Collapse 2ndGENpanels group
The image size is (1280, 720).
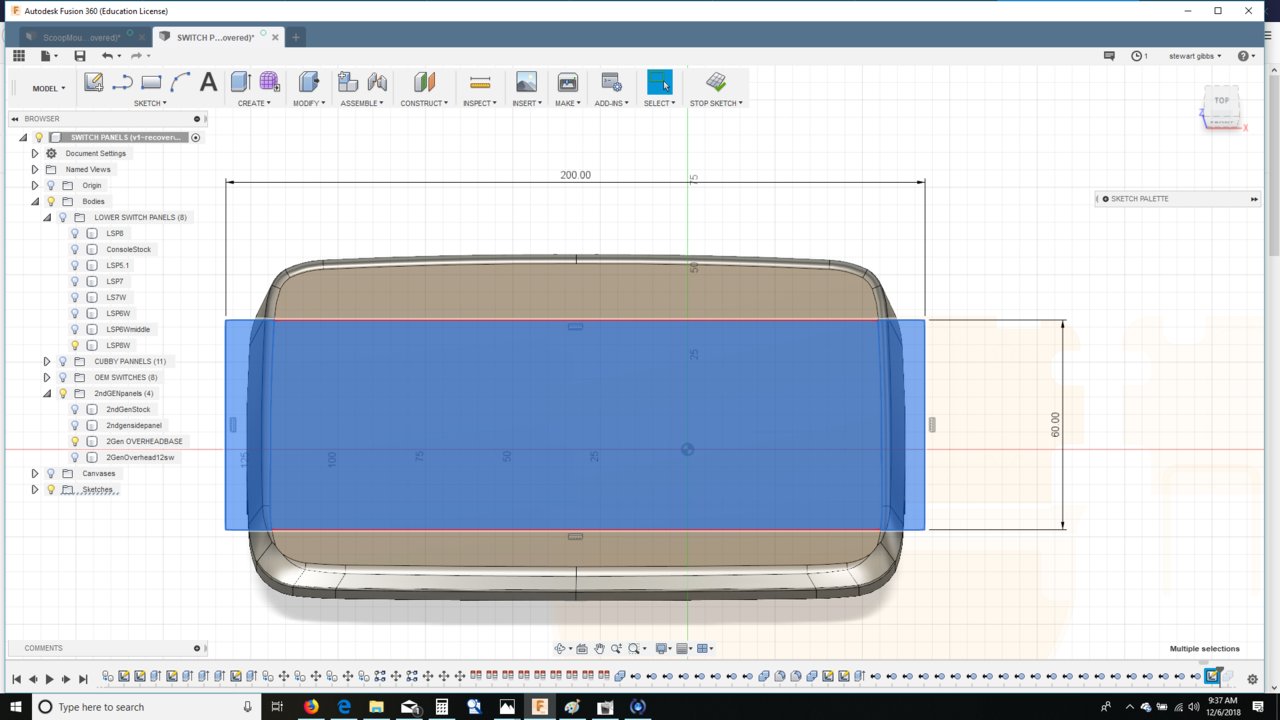[x=47, y=393]
